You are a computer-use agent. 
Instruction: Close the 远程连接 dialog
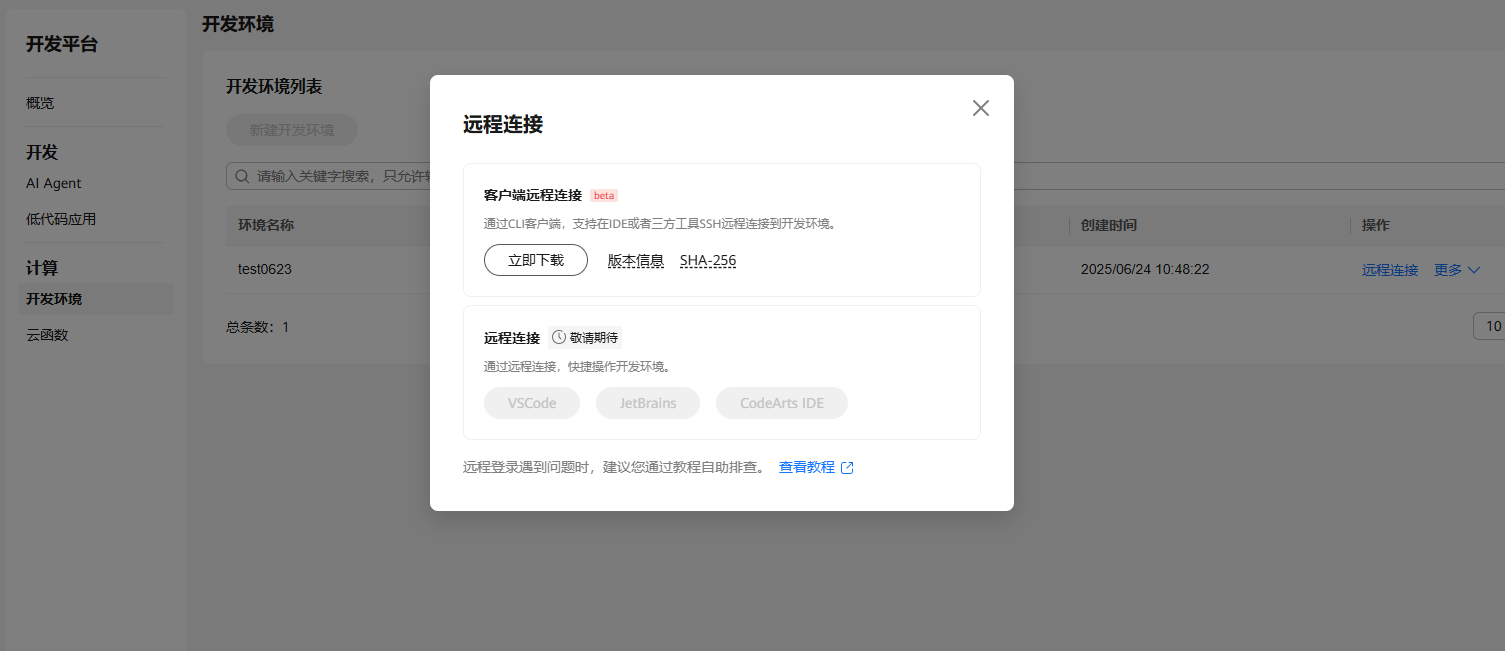coord(980,107)
